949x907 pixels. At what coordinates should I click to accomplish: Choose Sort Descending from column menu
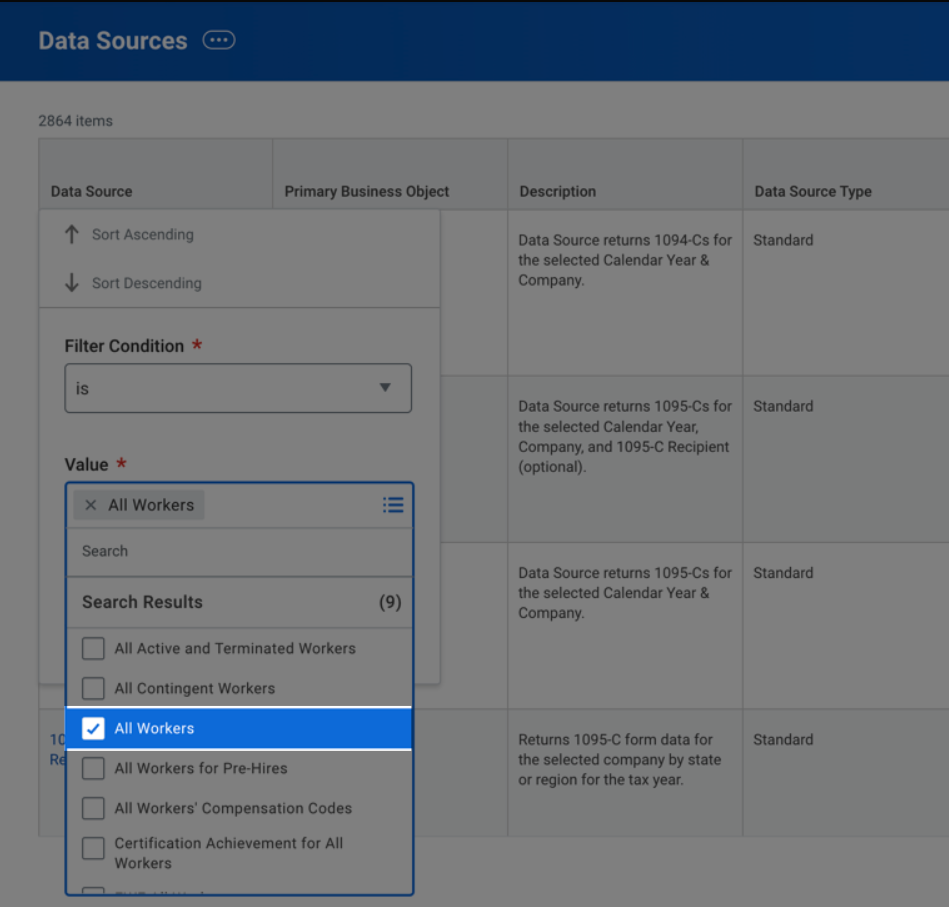[147, 283]
